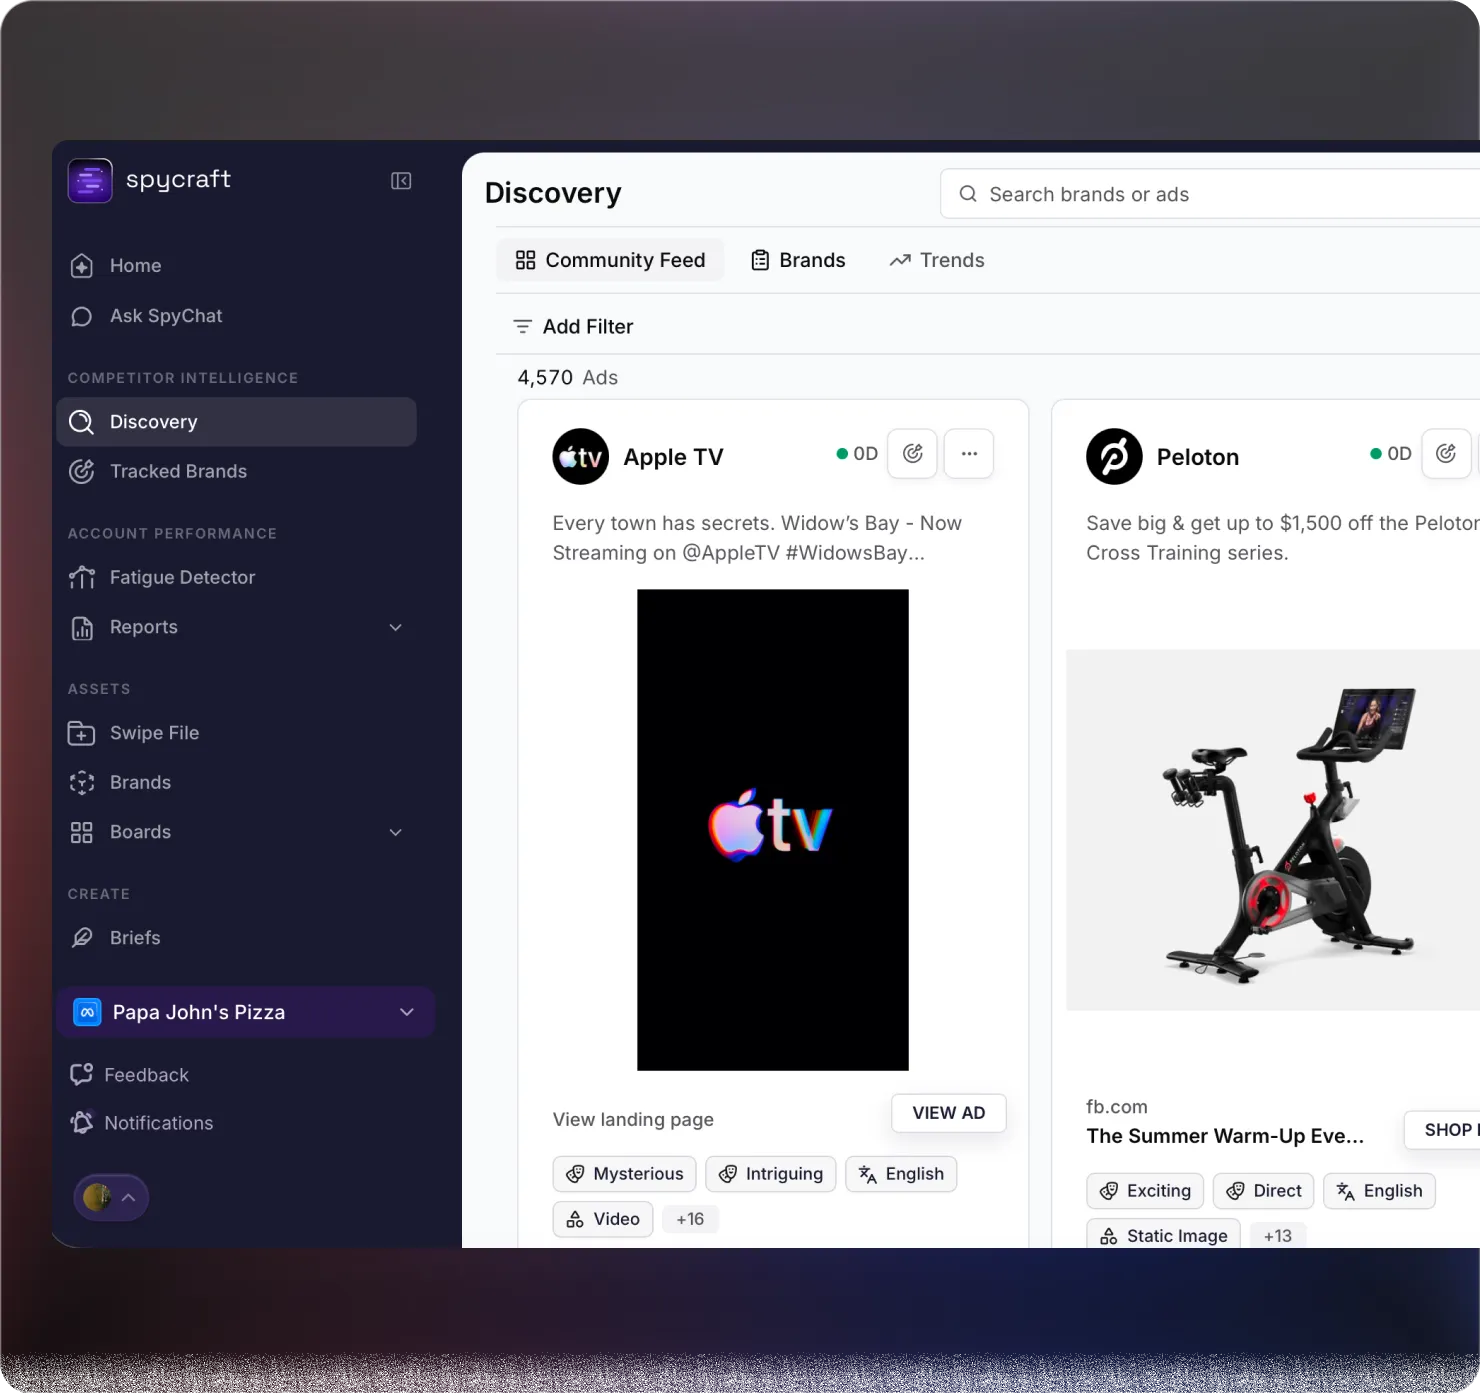The height and width of the screenshot is (1394, 1480).
Task: Click the Notifications bell icon
Action: tap(82, 1123)
